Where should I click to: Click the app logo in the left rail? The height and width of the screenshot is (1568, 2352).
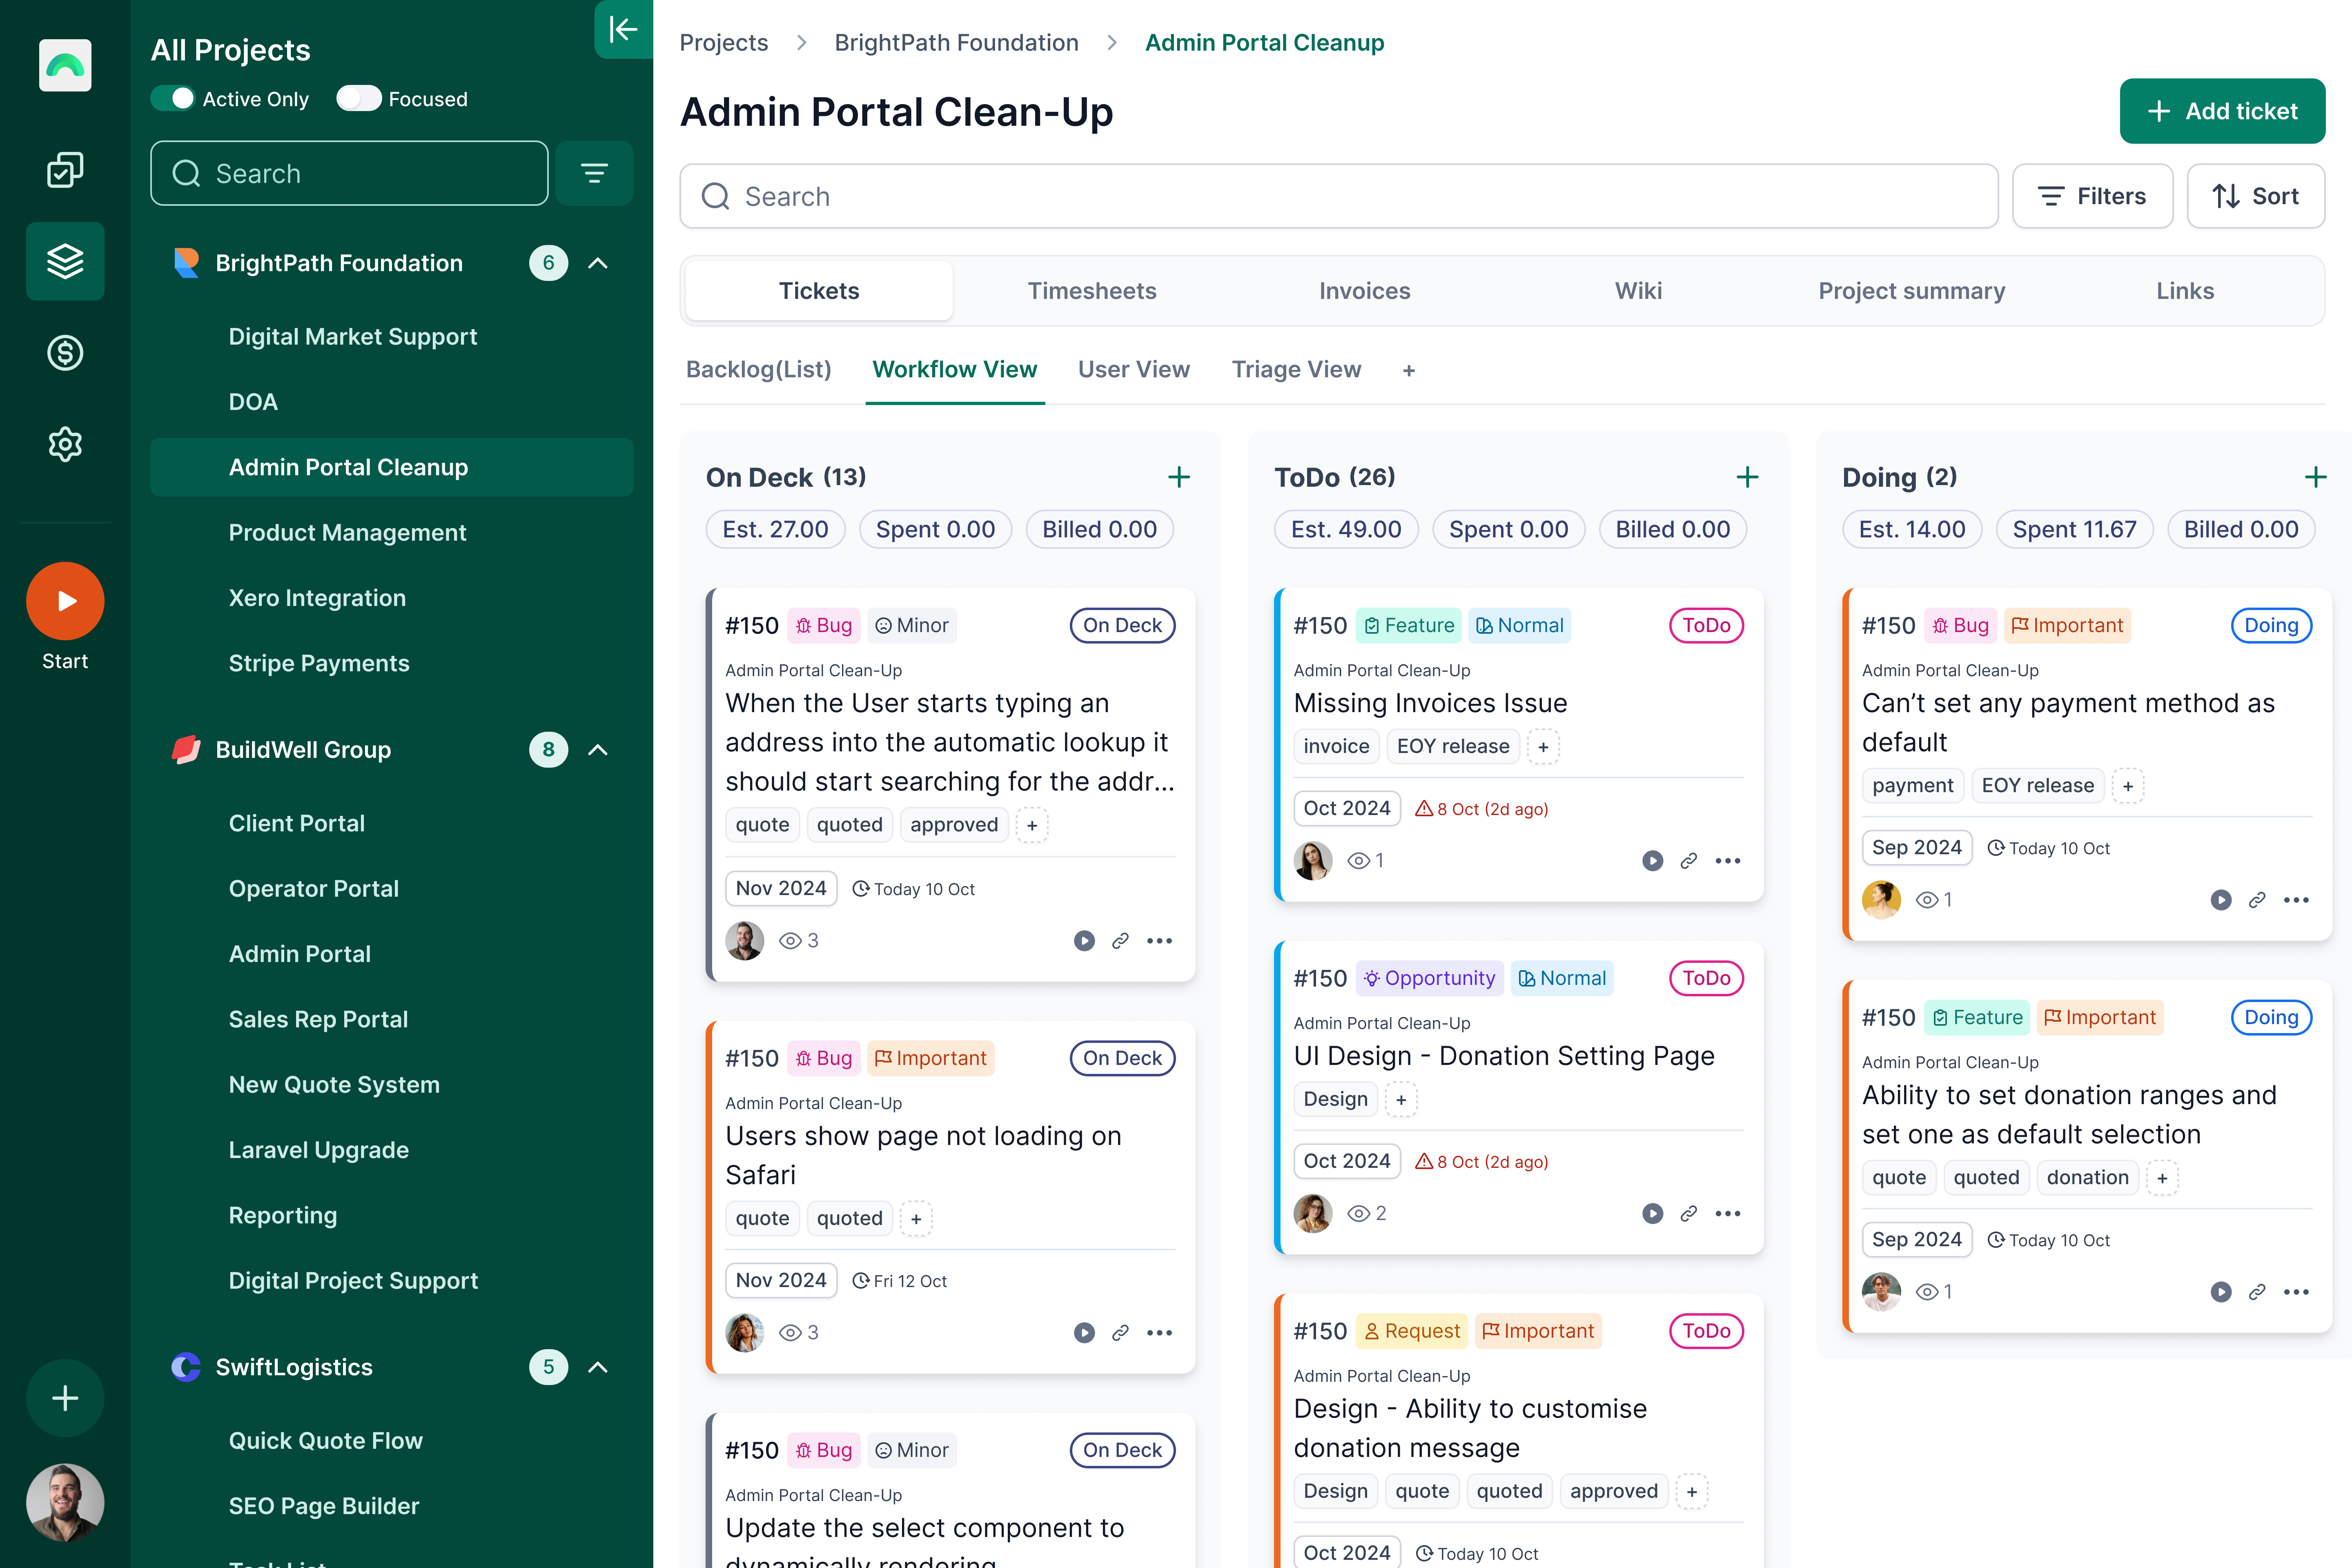click(65, 65)
